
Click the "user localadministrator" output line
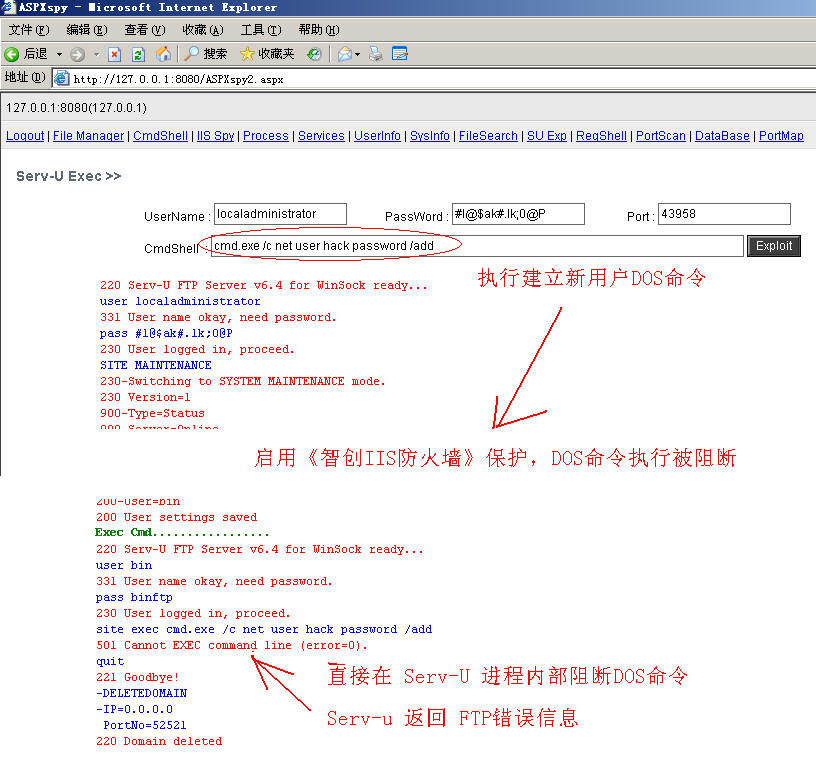pyautogui.click(x=180, y=301)
